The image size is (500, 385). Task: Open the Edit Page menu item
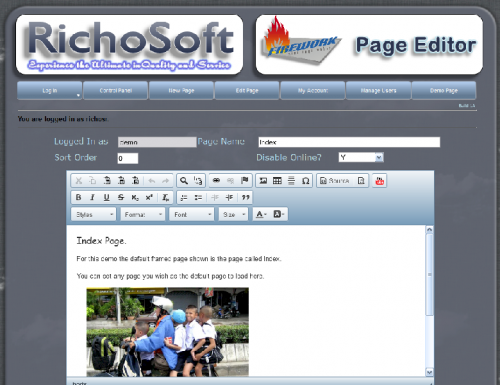247,90
